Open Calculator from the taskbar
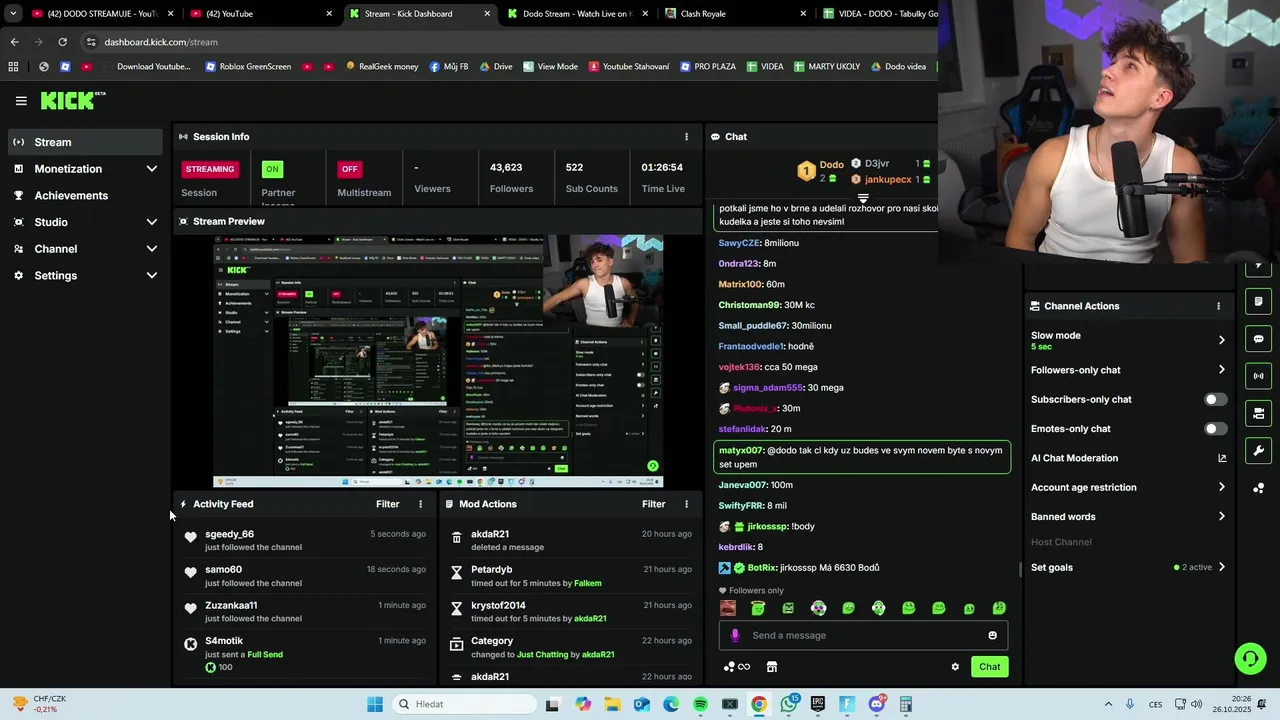 (x=906, y=704)
